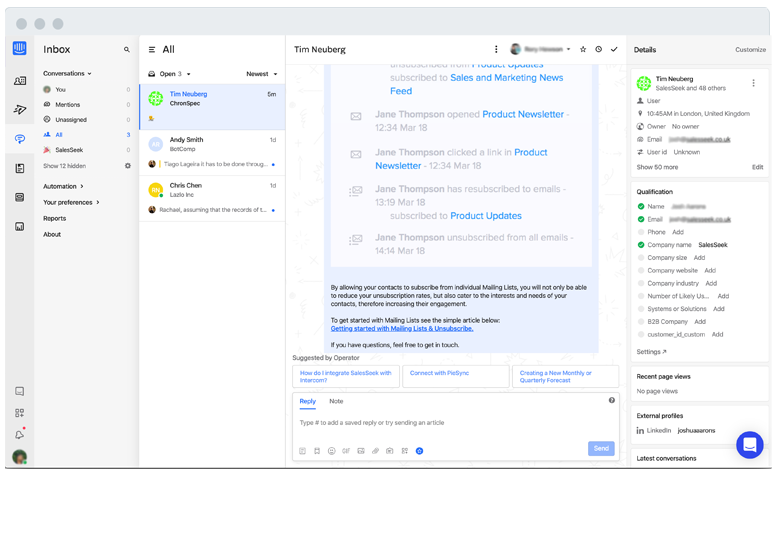Open the notifications bell in left rail
Viewport: 777px width, 533px height.
[x=19, y=434]
